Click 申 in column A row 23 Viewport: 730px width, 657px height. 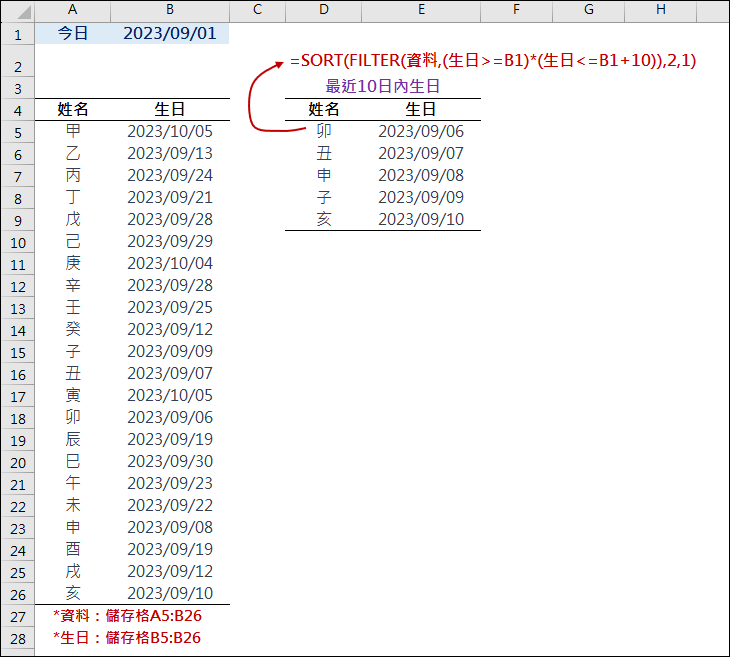73,527
